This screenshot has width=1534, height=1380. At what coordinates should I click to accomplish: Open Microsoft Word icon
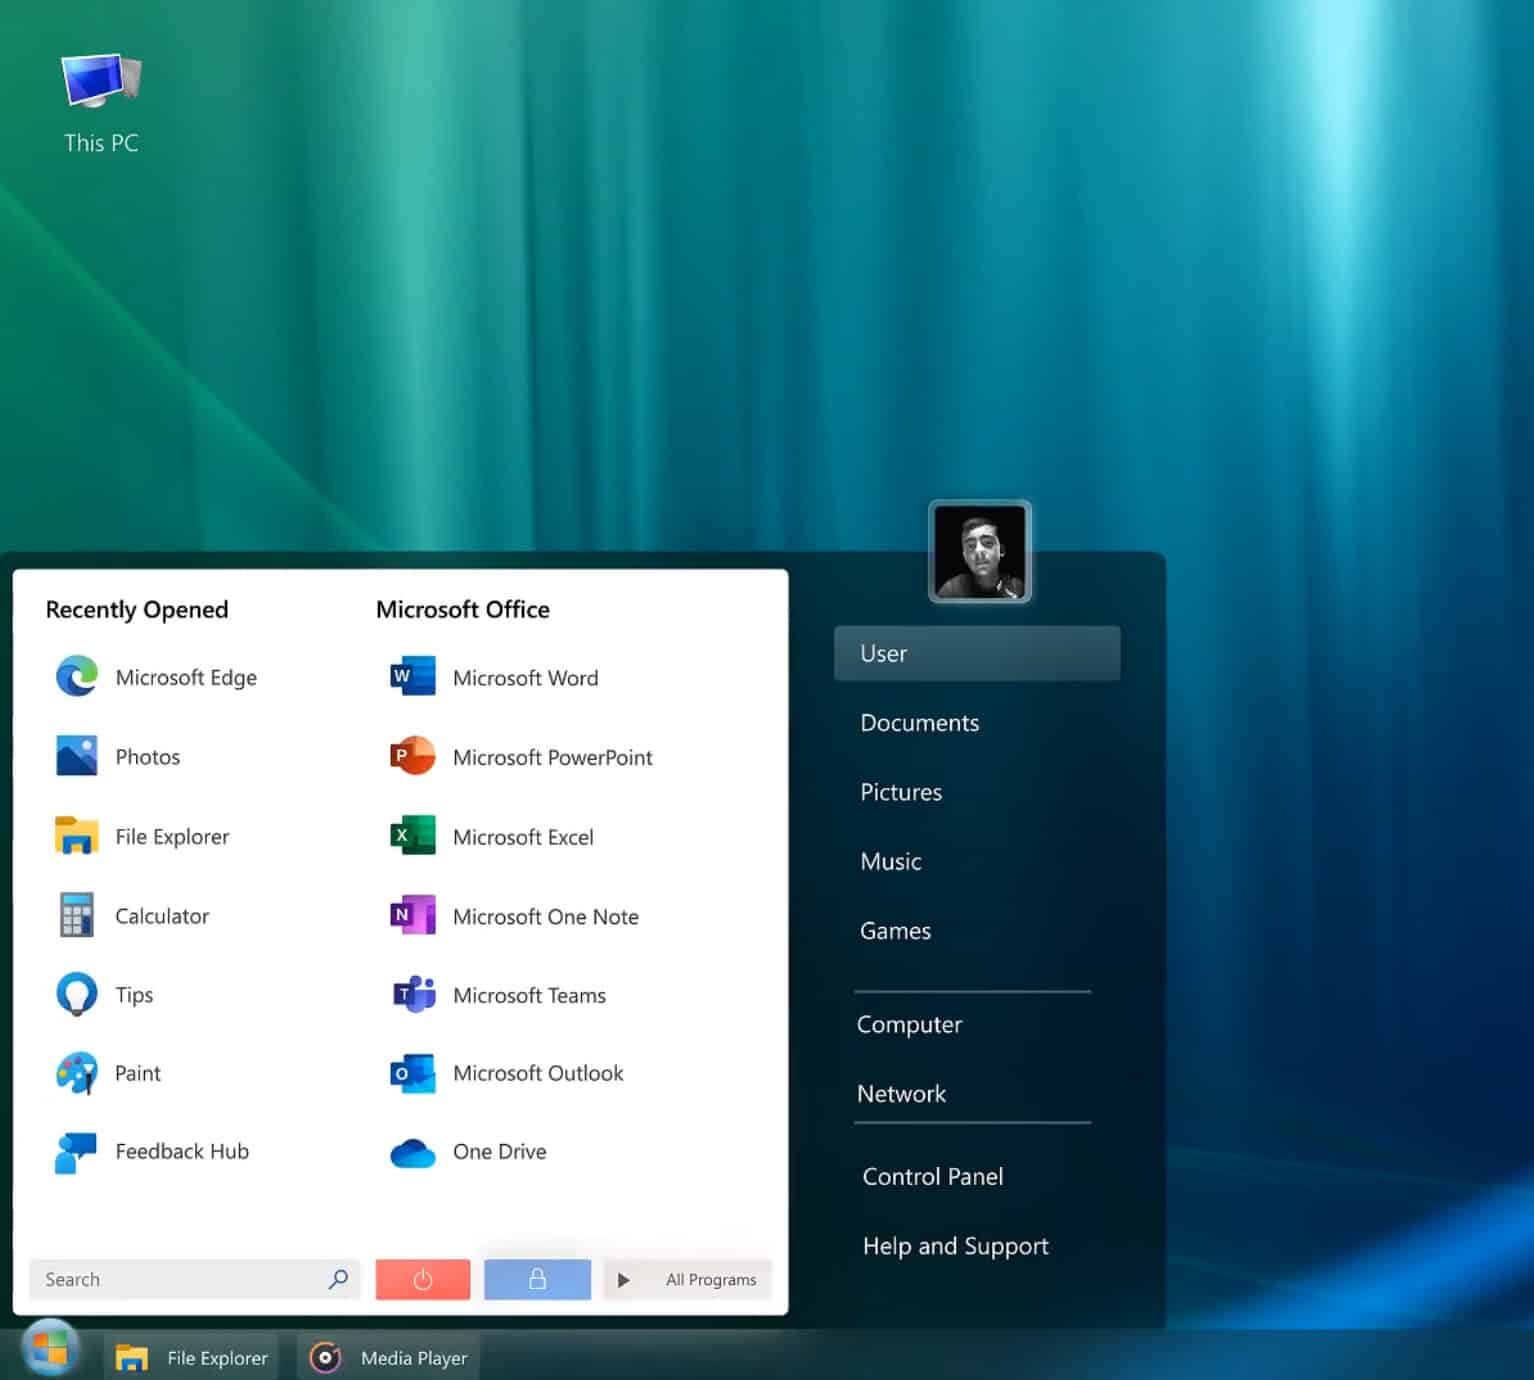pos(412,677)
